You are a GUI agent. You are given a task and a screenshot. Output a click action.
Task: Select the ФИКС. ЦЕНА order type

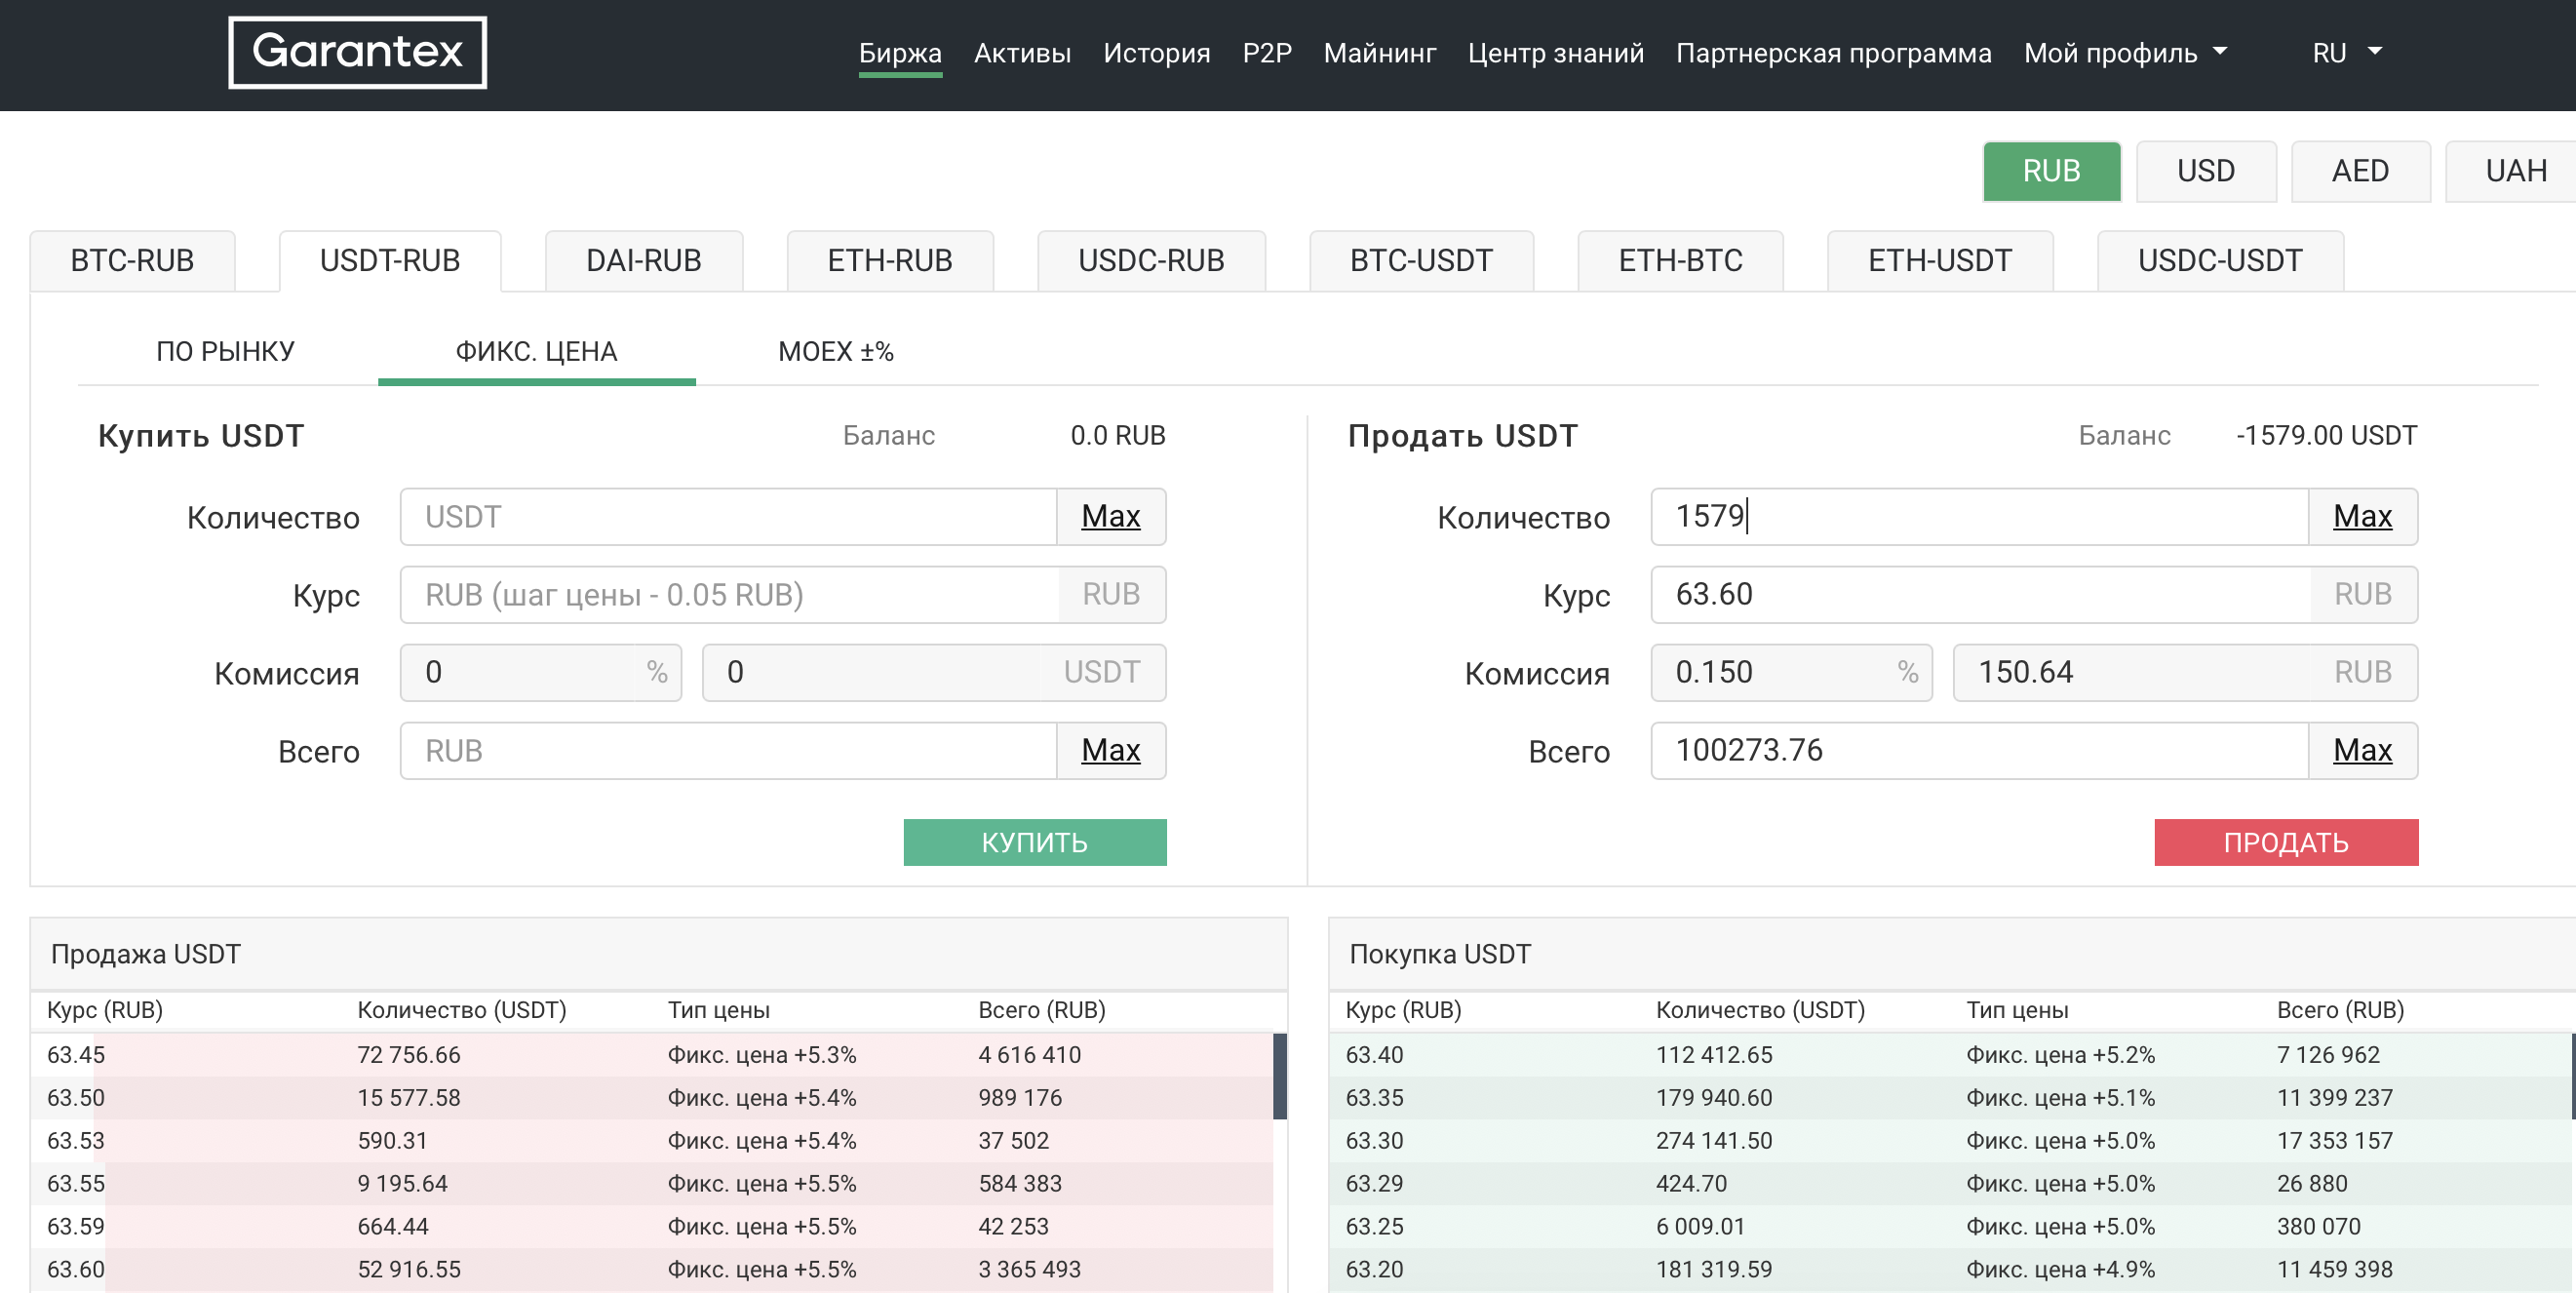coord(536,351)
